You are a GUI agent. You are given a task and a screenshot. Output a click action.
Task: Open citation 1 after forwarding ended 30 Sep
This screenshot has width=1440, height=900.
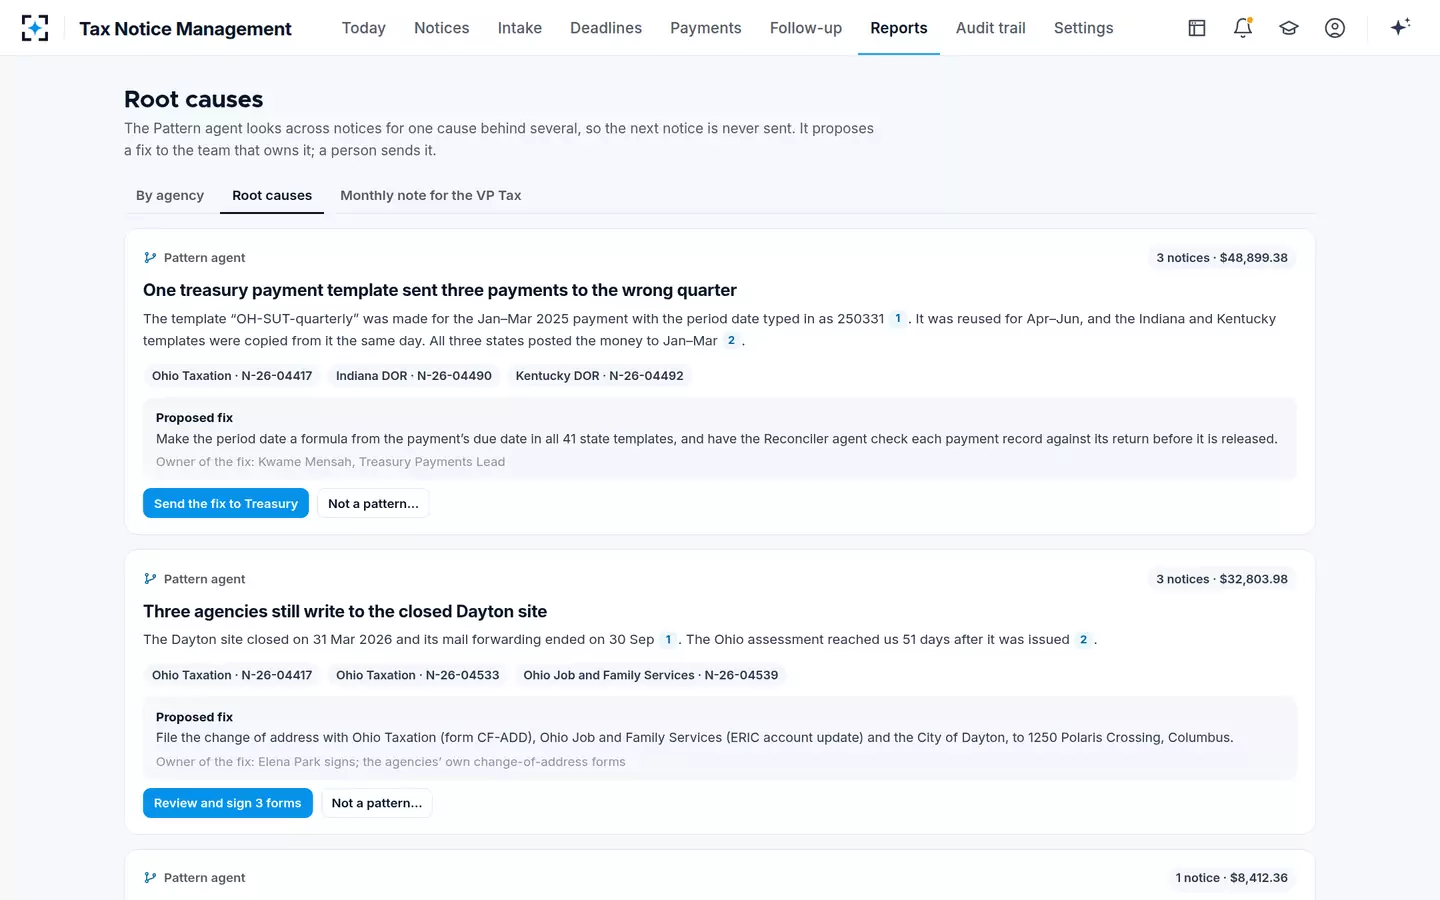[668, 640]
